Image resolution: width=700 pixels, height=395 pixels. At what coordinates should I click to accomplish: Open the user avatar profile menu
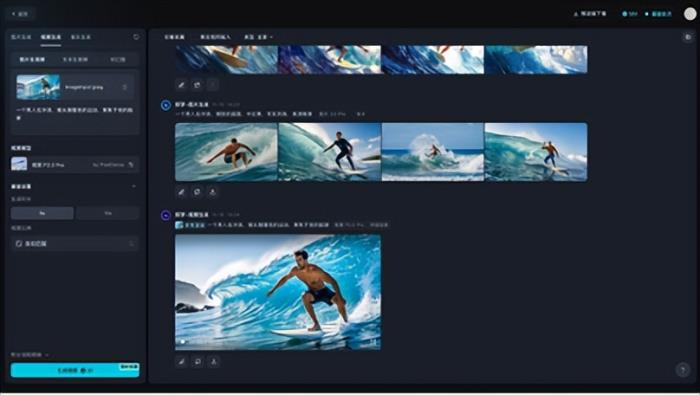[690, 14]
